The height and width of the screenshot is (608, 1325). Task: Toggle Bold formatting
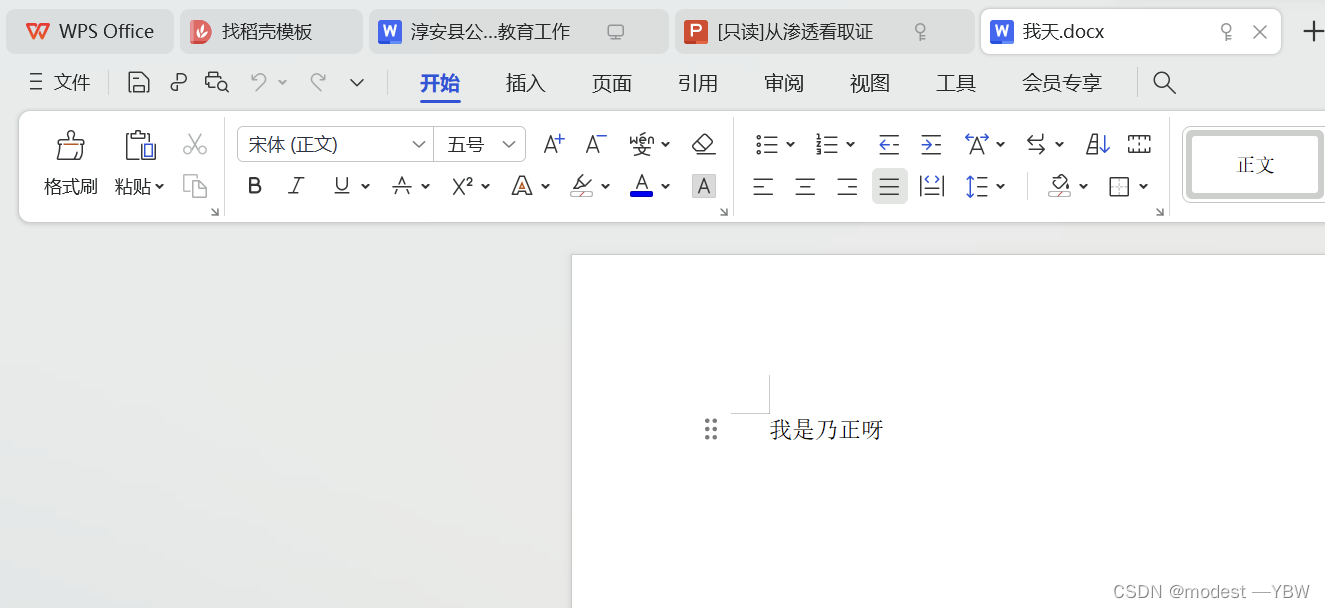(x=255, y=186)
